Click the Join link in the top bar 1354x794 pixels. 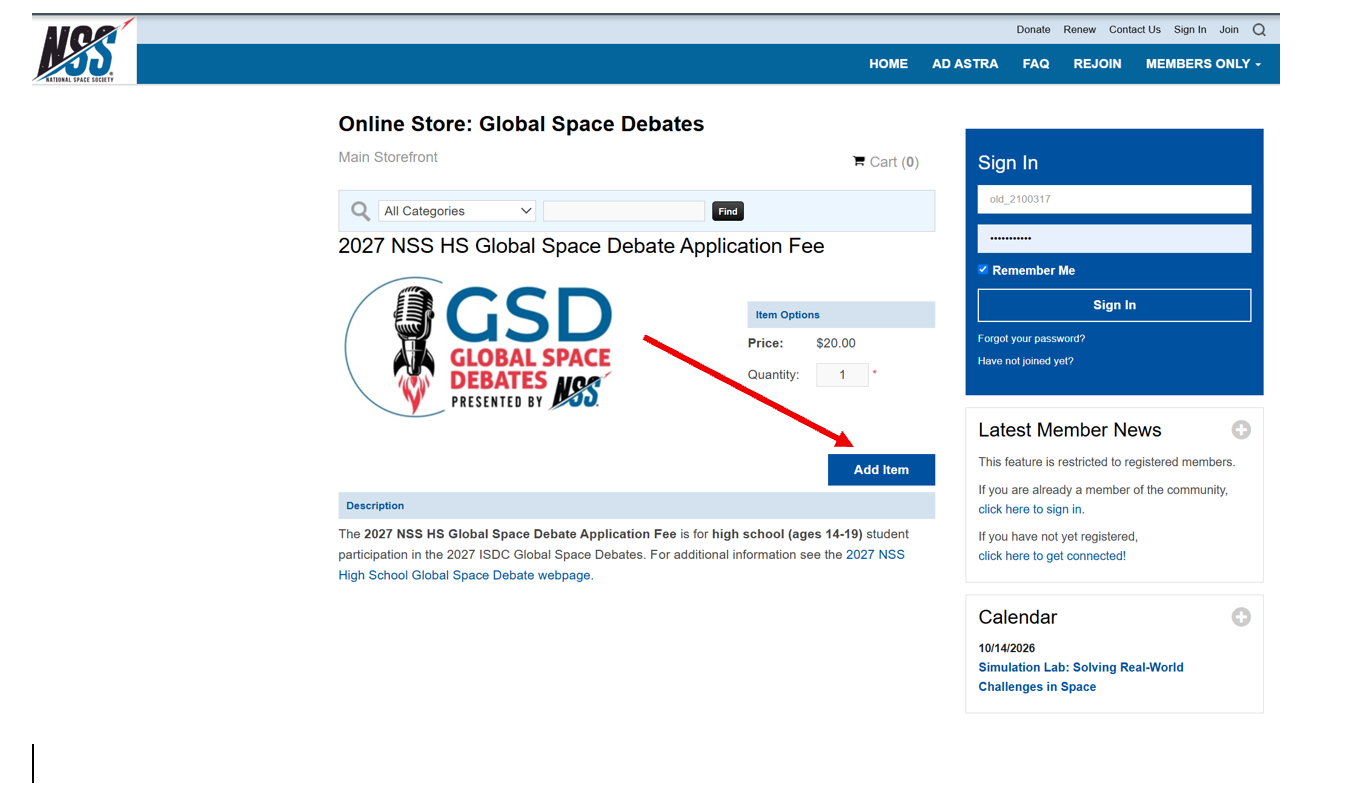click(x=1229, y=30)
